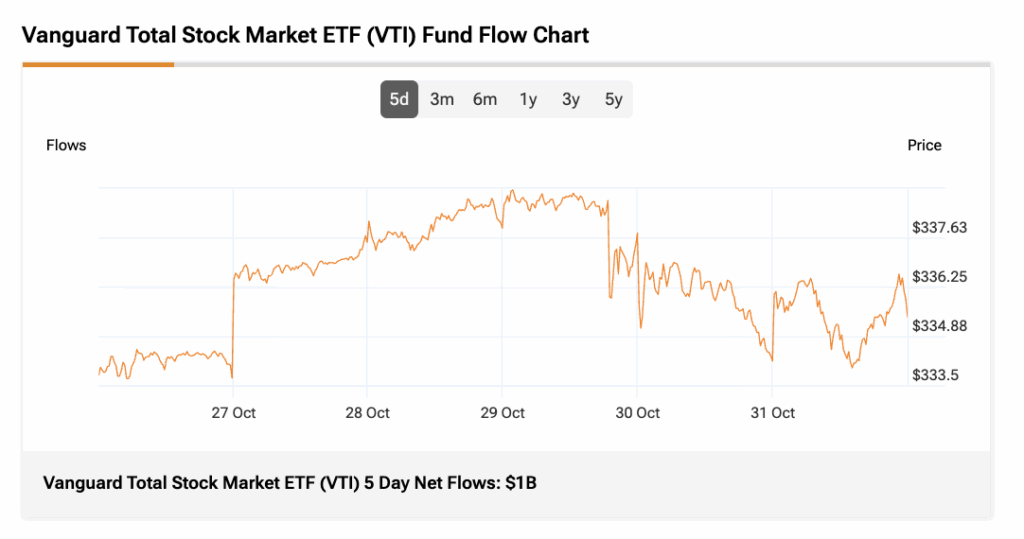Click the $336.25 price axis value
Screen dimensions: 1024x539
(x=939, y=277)
